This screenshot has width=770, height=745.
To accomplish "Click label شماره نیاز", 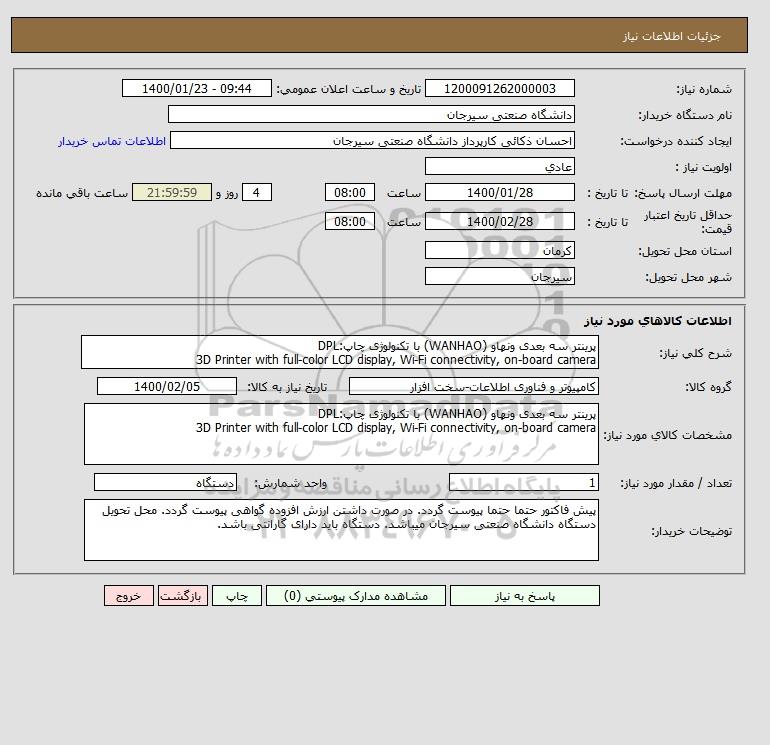I will [x=704, y=89].
